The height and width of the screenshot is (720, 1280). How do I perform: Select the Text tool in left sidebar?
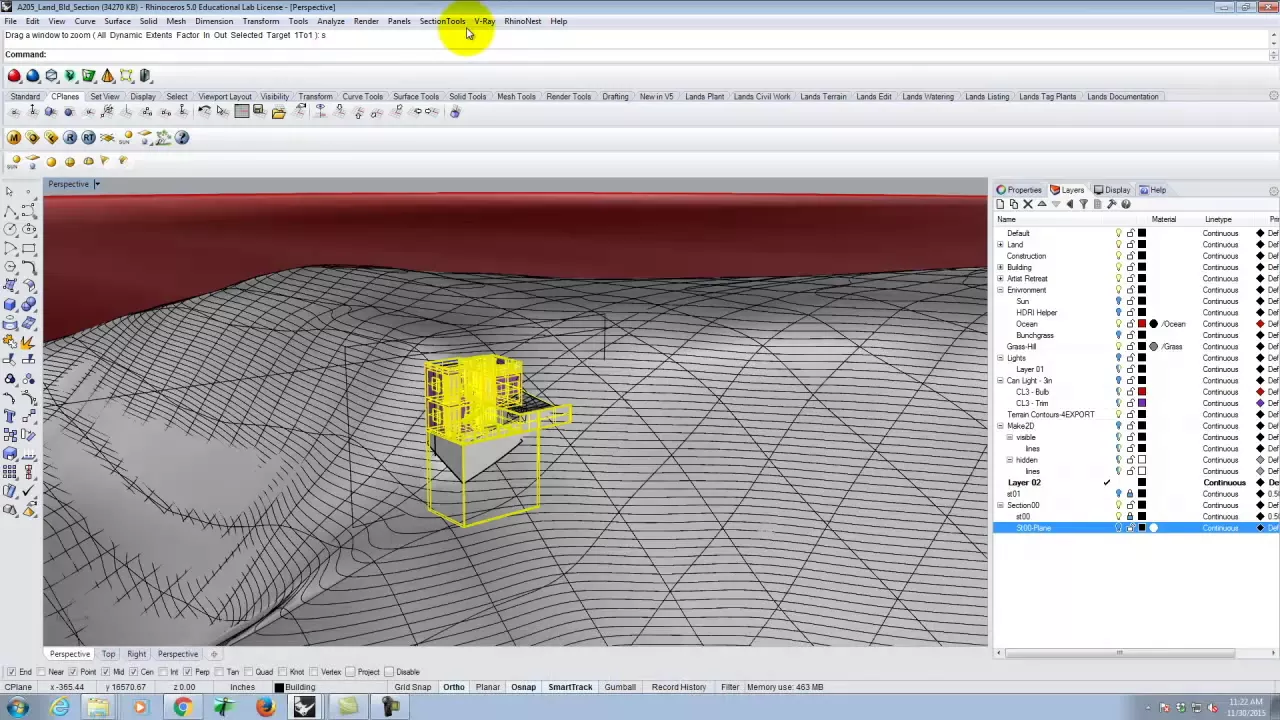[x=10, y=416]
